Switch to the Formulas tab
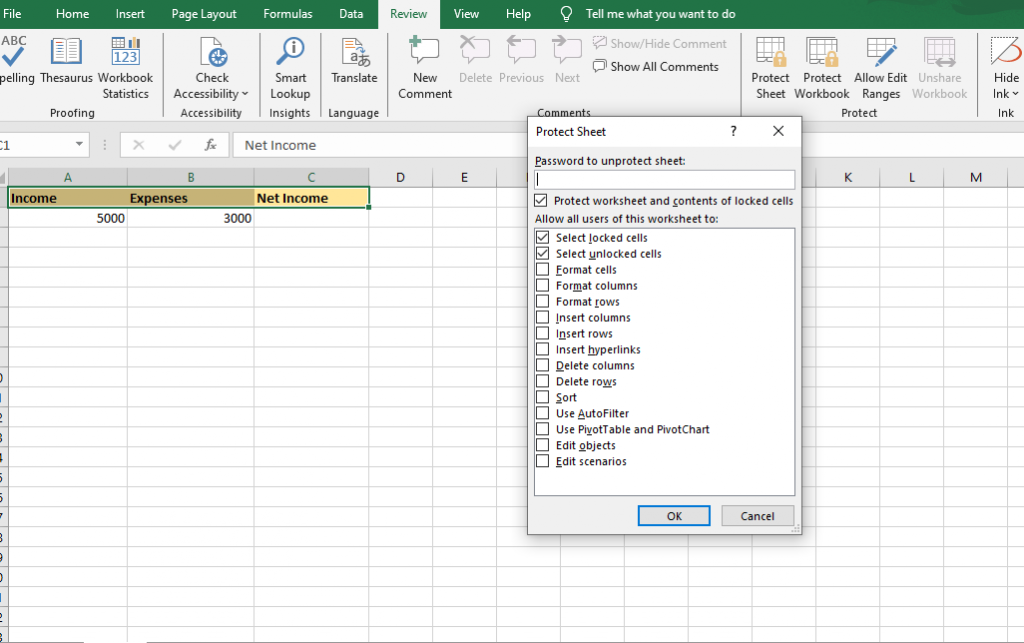The image size is (1024, 643). (287, 14)
